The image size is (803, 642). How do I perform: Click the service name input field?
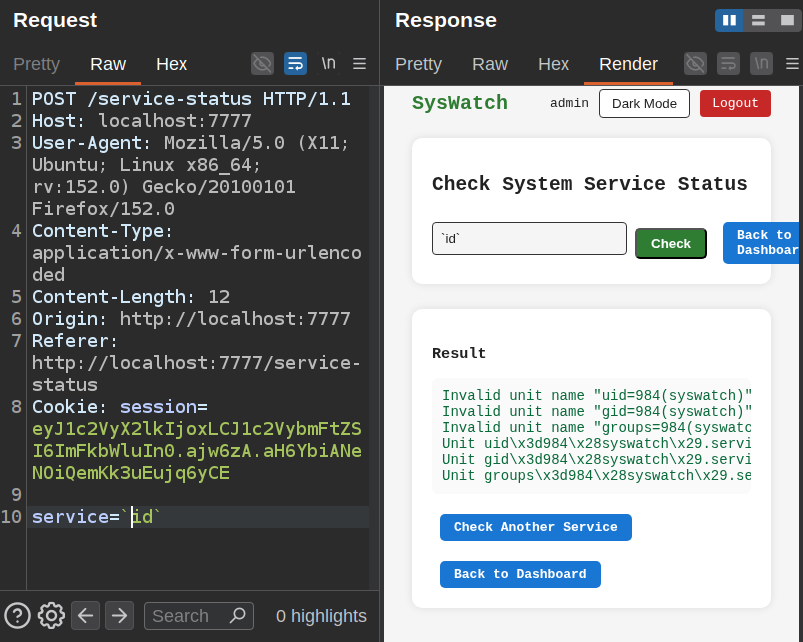click(x=529, y=239)
